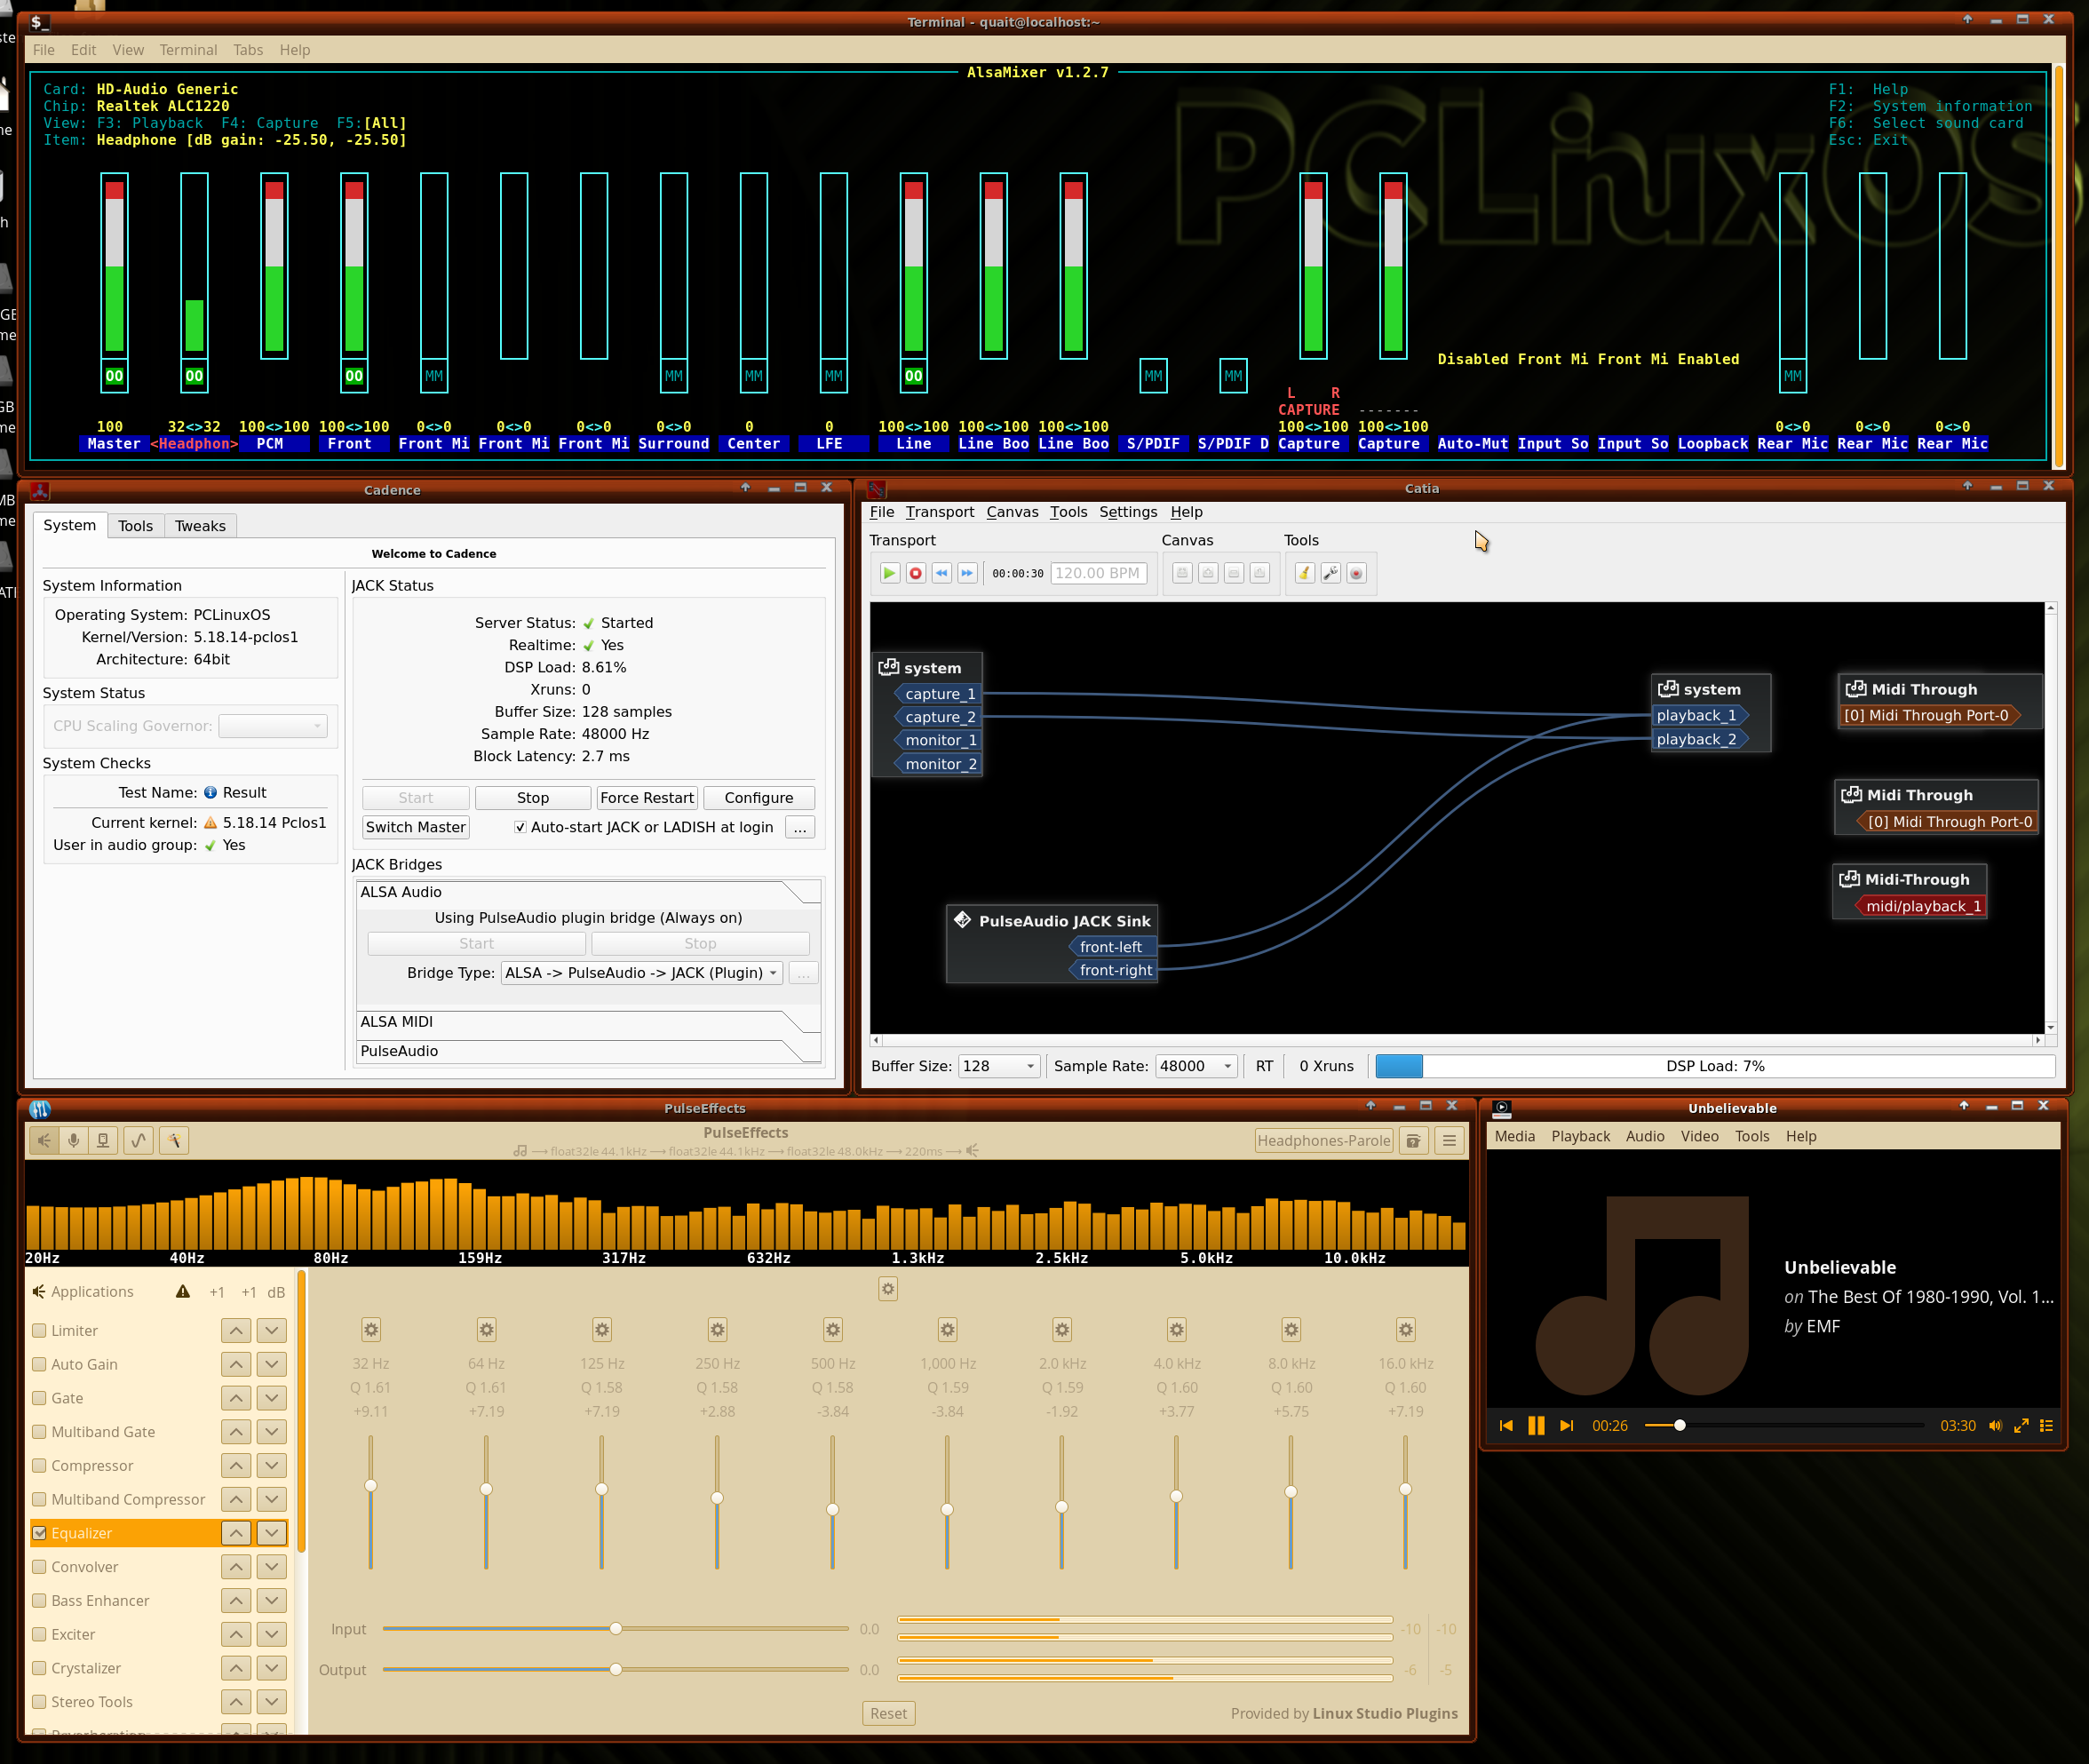
Task: Enable the Compressor checkbox
Action: [x=40, y=1465]
